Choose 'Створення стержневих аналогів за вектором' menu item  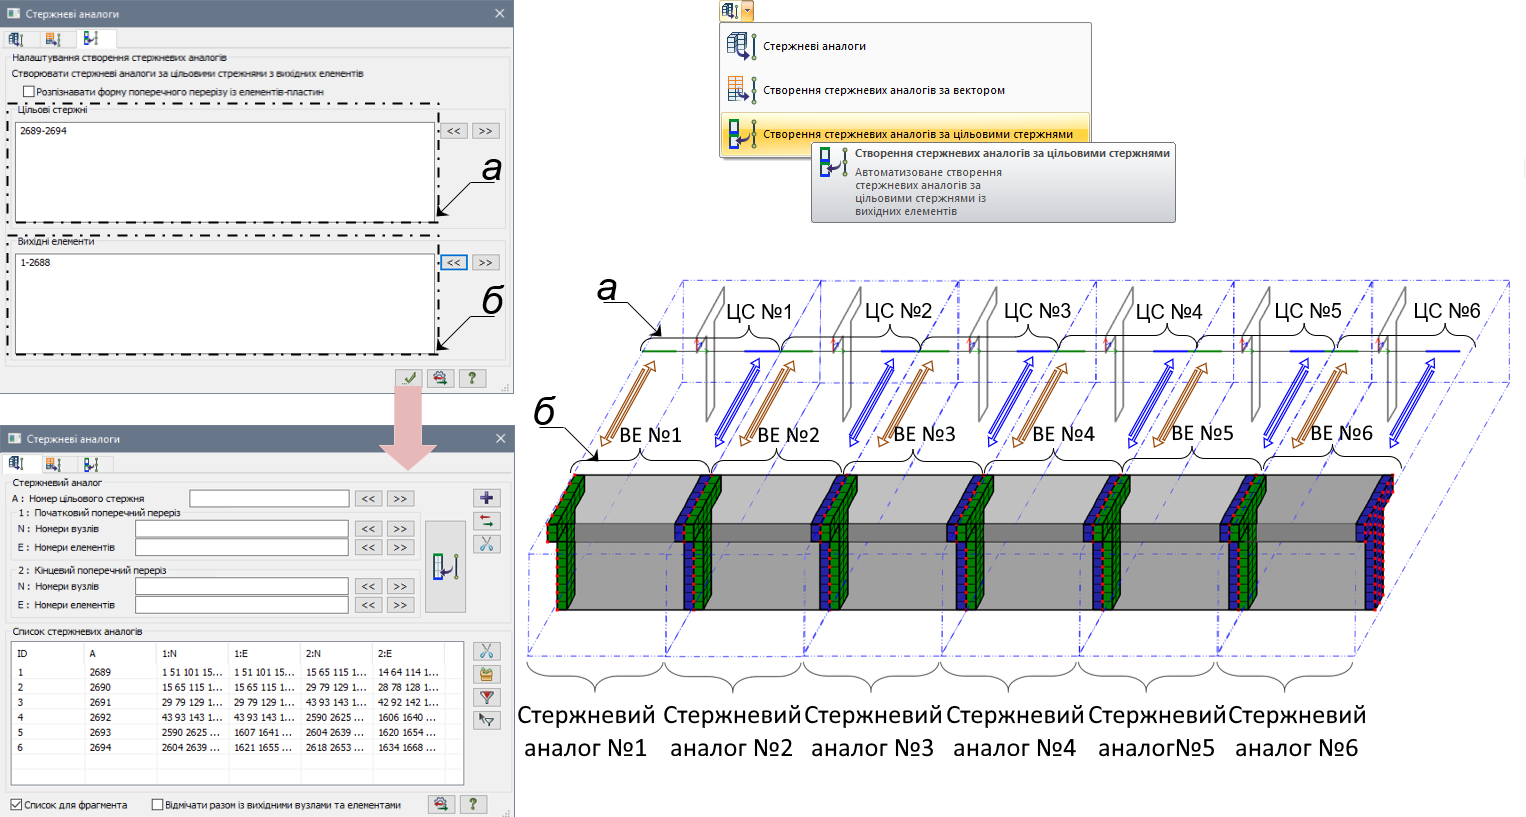point(883,90)
